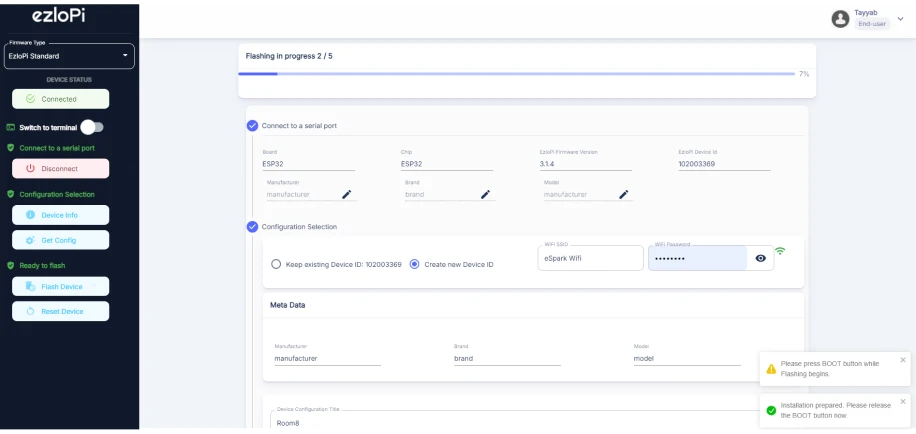Toggle the Switch to terminal switch

click(92, 127)
